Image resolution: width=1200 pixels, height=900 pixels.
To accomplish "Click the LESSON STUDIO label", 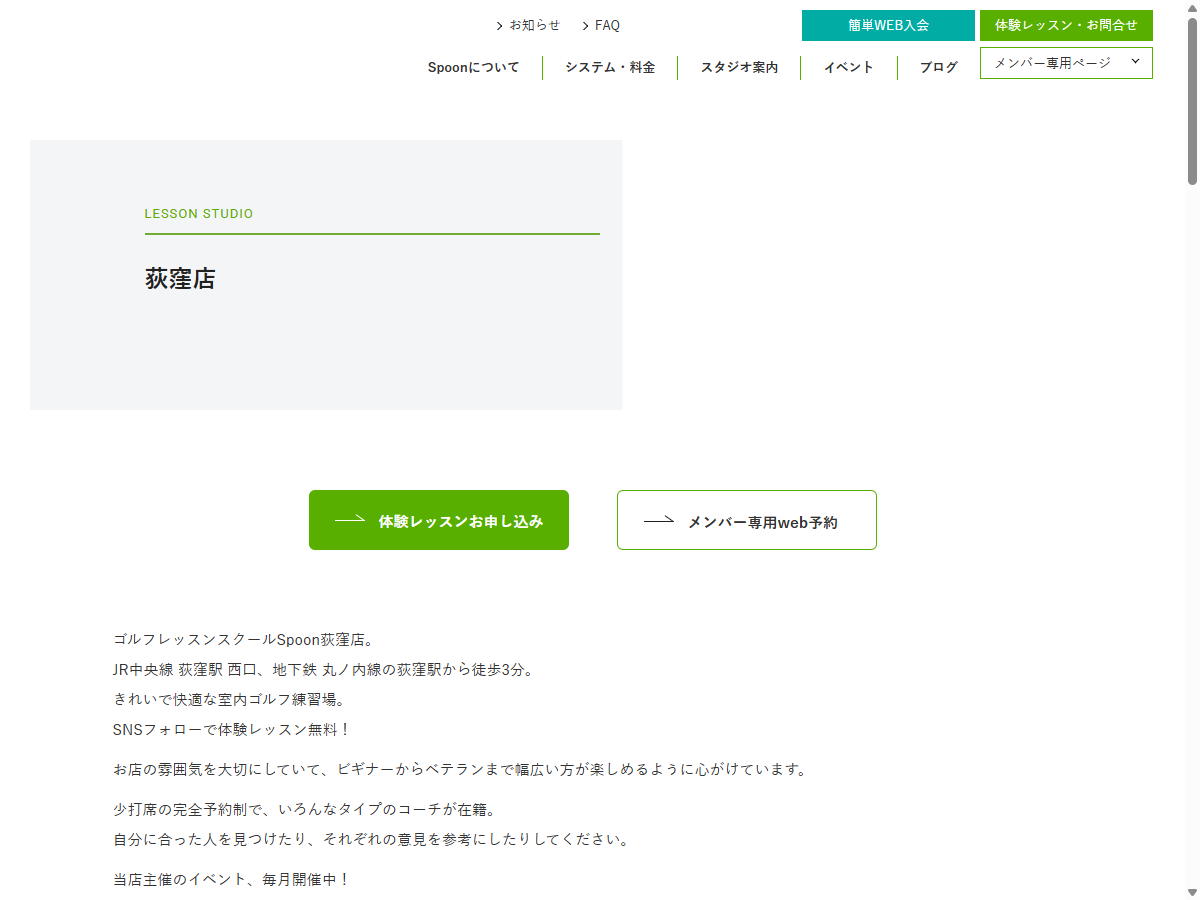I will [199, 214].
